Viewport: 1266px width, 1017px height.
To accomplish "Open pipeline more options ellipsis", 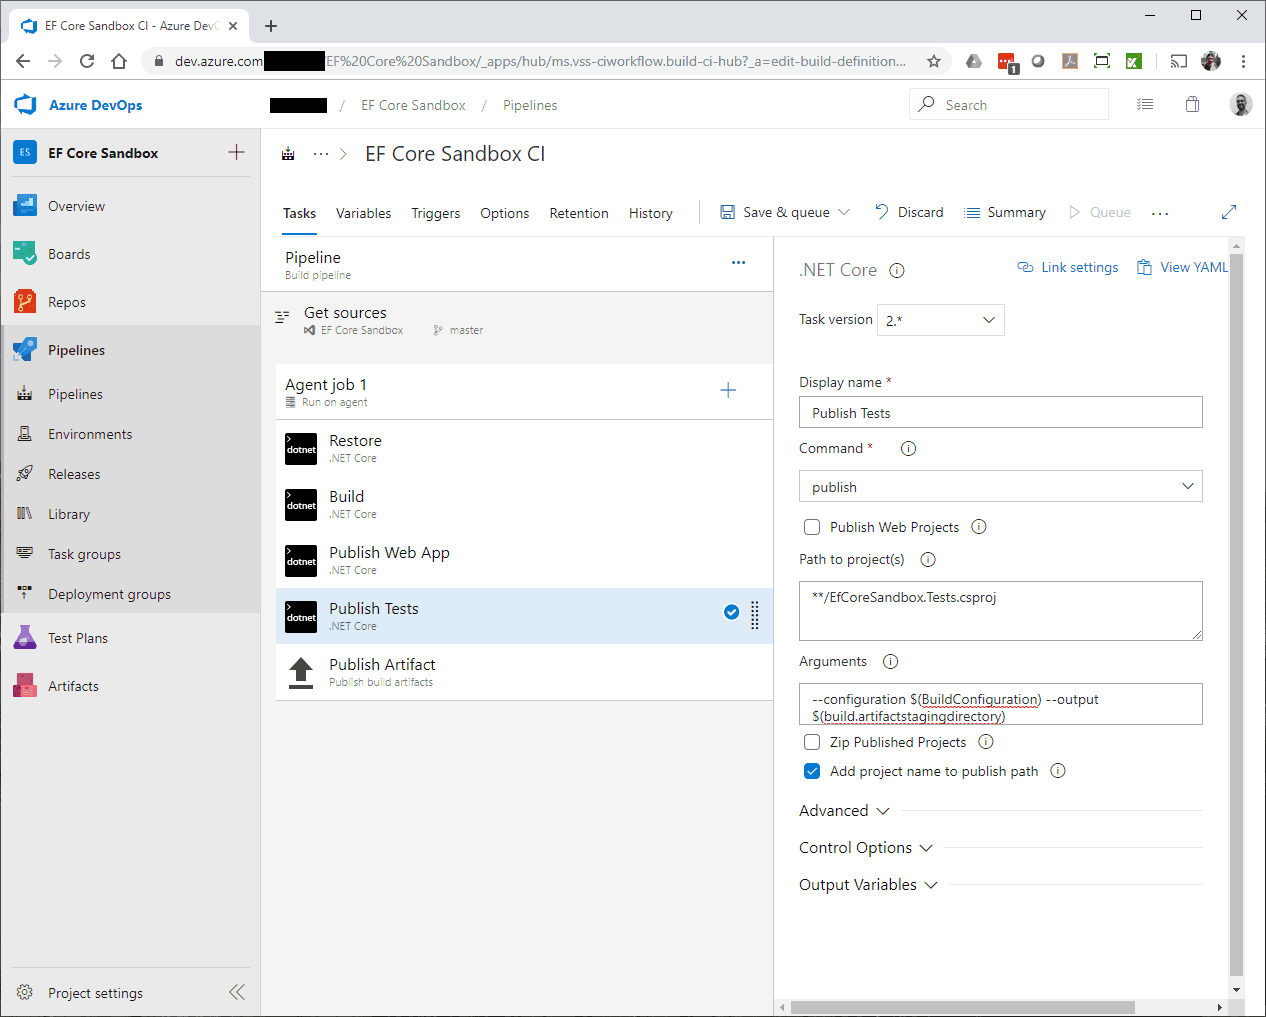I will (x=738, y=263).
